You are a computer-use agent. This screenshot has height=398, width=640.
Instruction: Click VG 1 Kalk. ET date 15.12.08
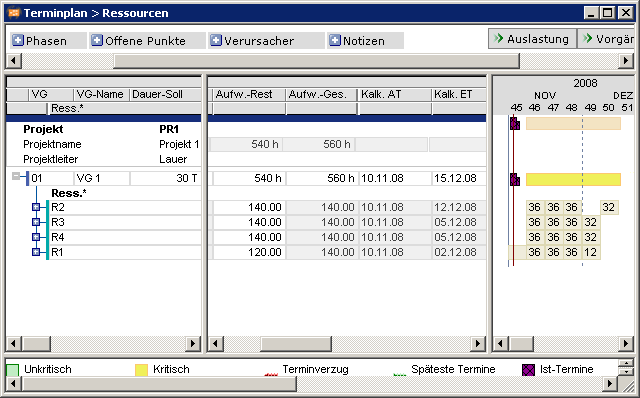point(459,178)
